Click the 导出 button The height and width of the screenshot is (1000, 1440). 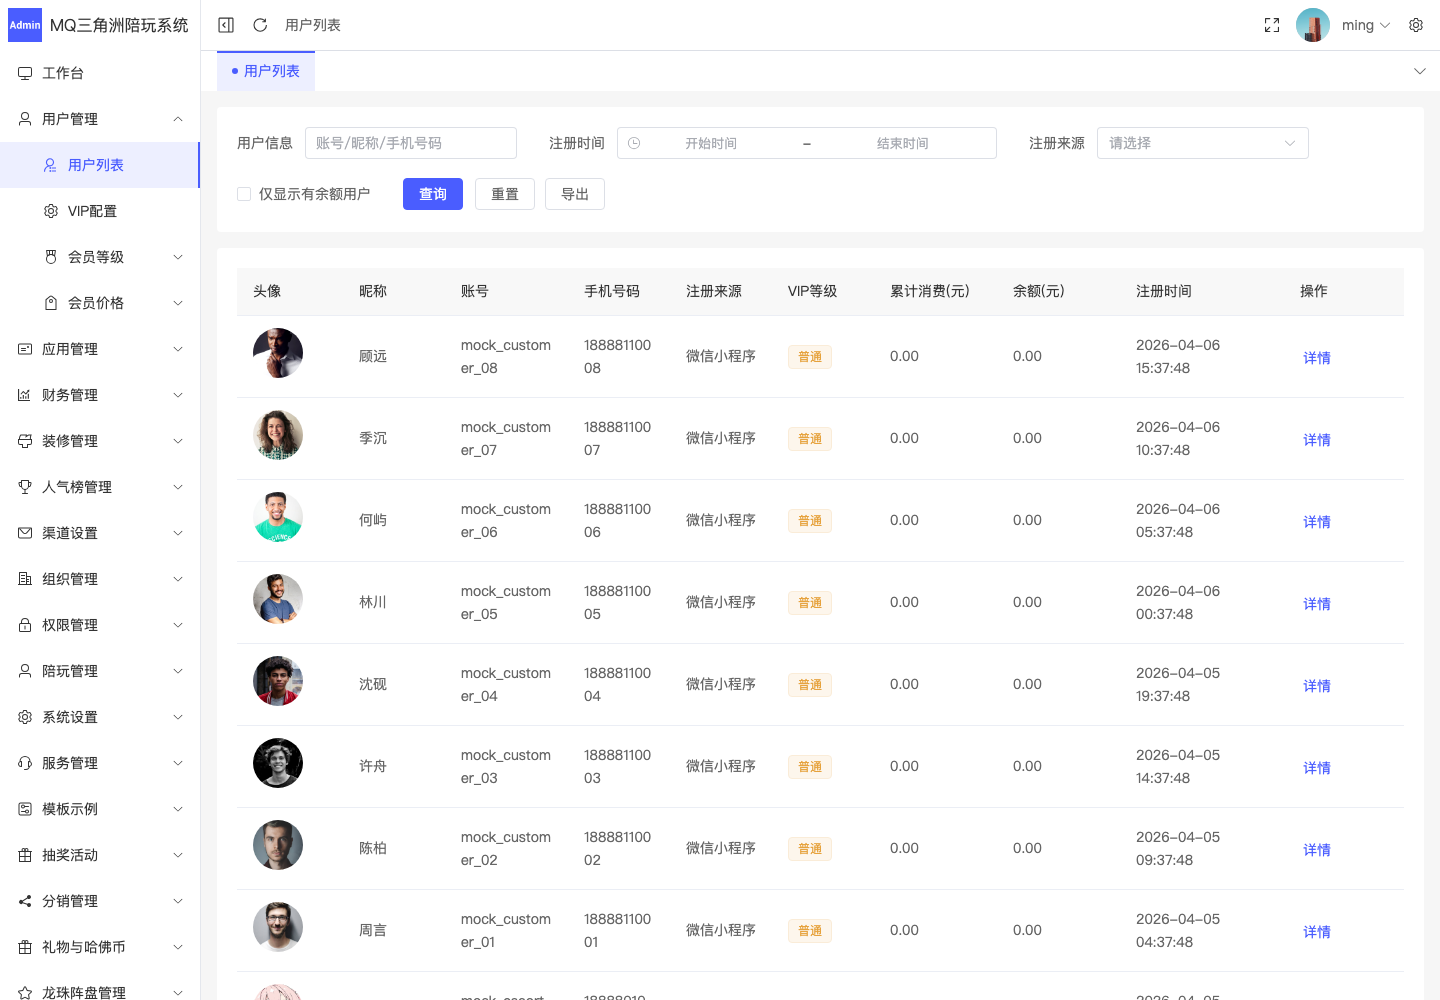pos(575,194)
